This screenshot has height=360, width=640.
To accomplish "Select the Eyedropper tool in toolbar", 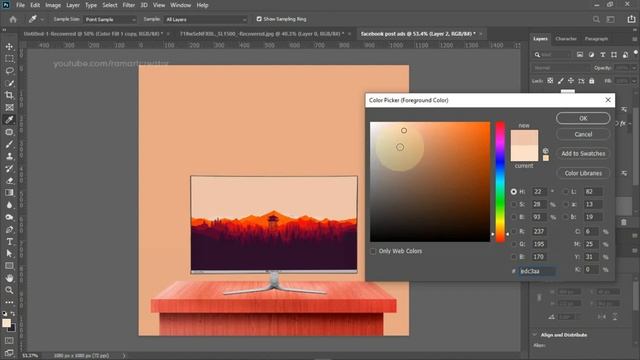I will (9, 120).
